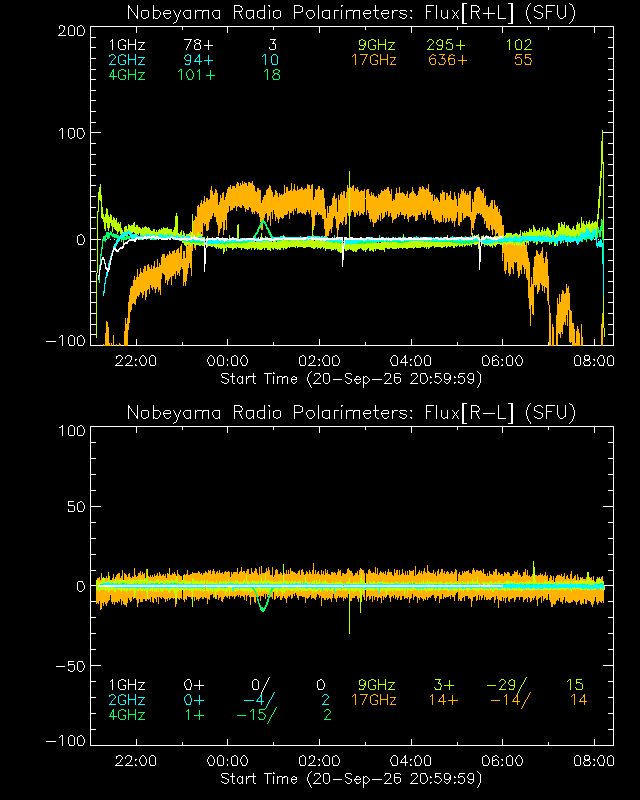
Task: Click the green 4GHz dip in bottom plot
Action: pos(263,610)
